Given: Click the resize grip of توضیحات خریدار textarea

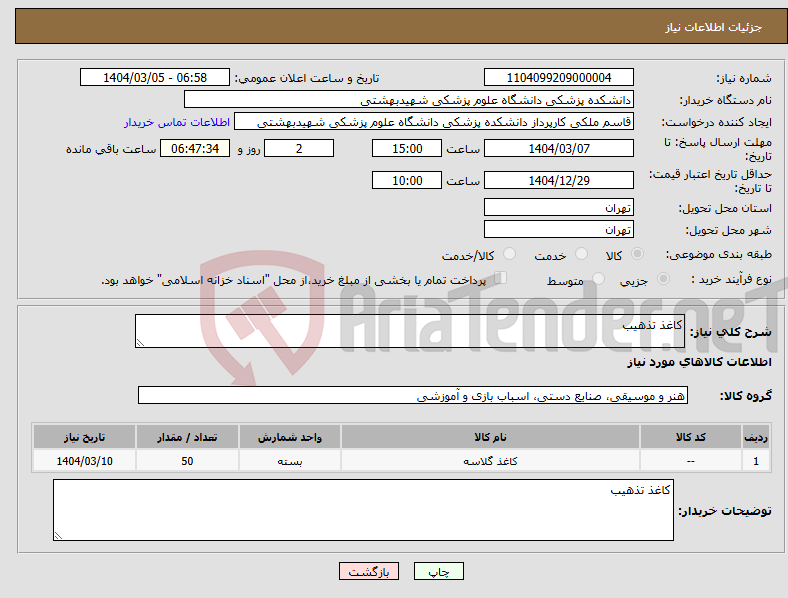Looking at the screenshot, I should (58, 536).
